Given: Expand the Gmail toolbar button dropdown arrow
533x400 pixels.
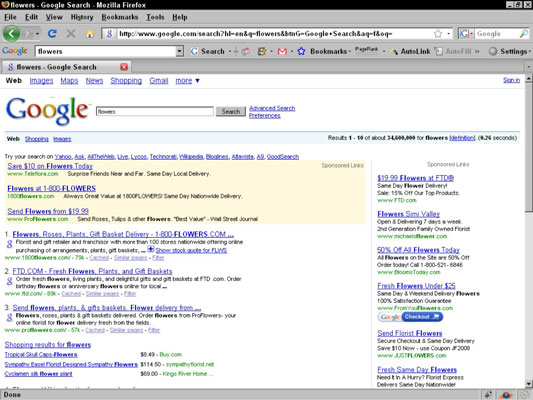Looking at the screenshot, I should tap(292, 51).
